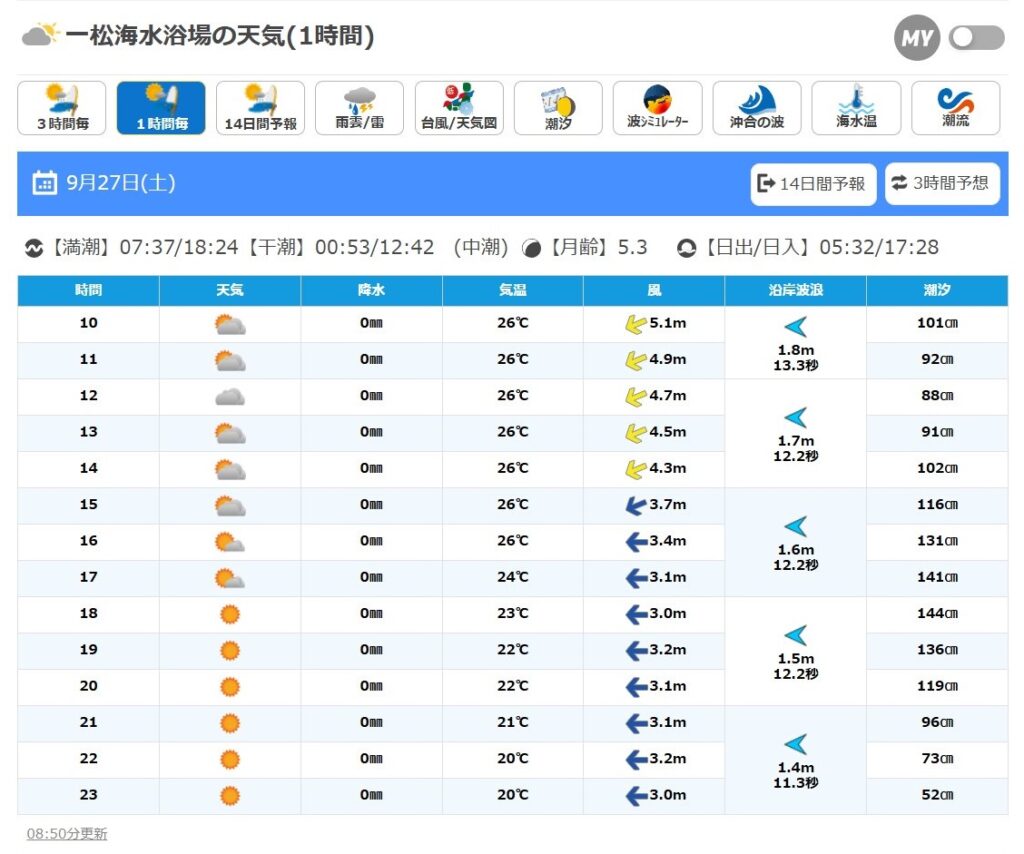Open the 雨雲/雷 radar tab
The height and width of the screenshot is (854, 1024).
point(359,108)
